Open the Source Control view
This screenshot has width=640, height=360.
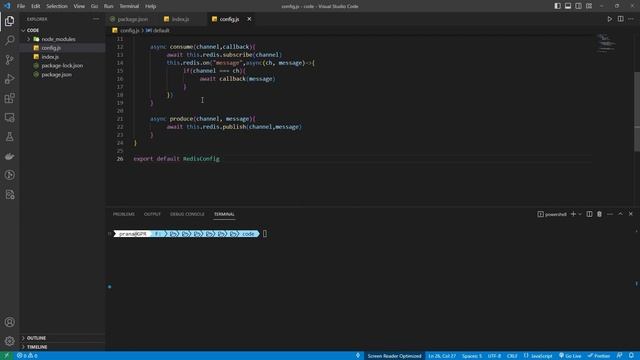click(x=9, y=60)
